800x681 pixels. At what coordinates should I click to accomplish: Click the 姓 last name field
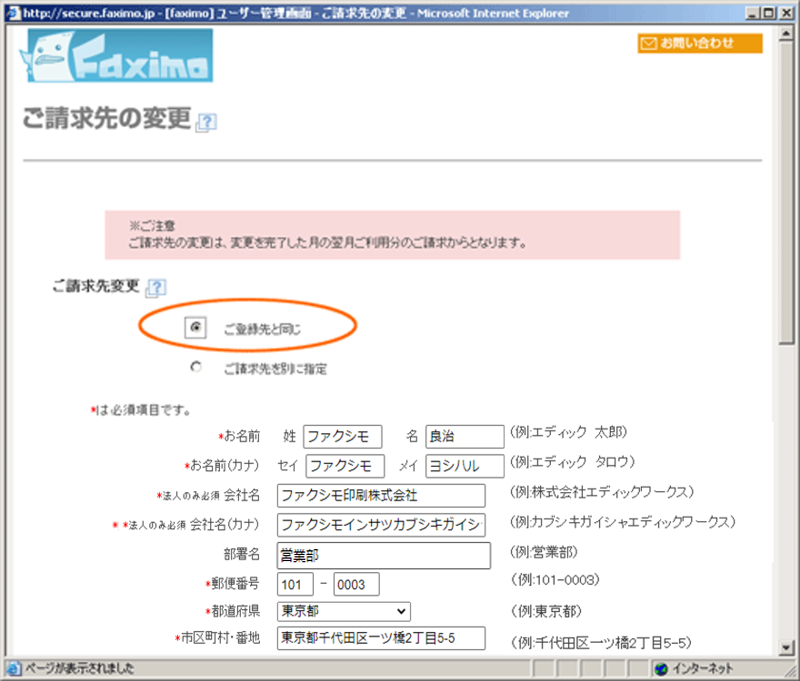click(342, 437)
